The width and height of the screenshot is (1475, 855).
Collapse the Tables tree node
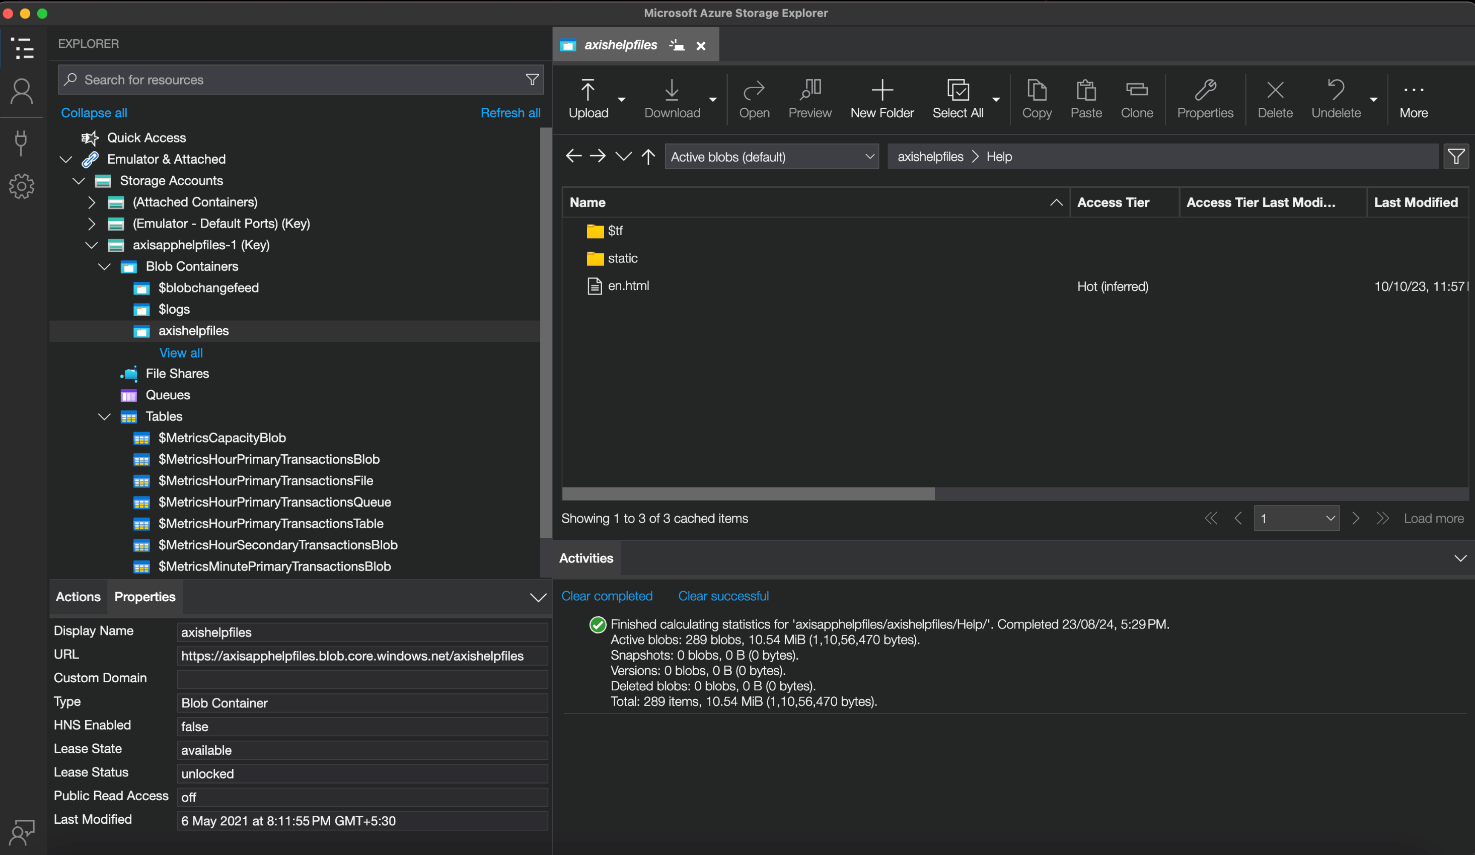click(x=105, y=417)
